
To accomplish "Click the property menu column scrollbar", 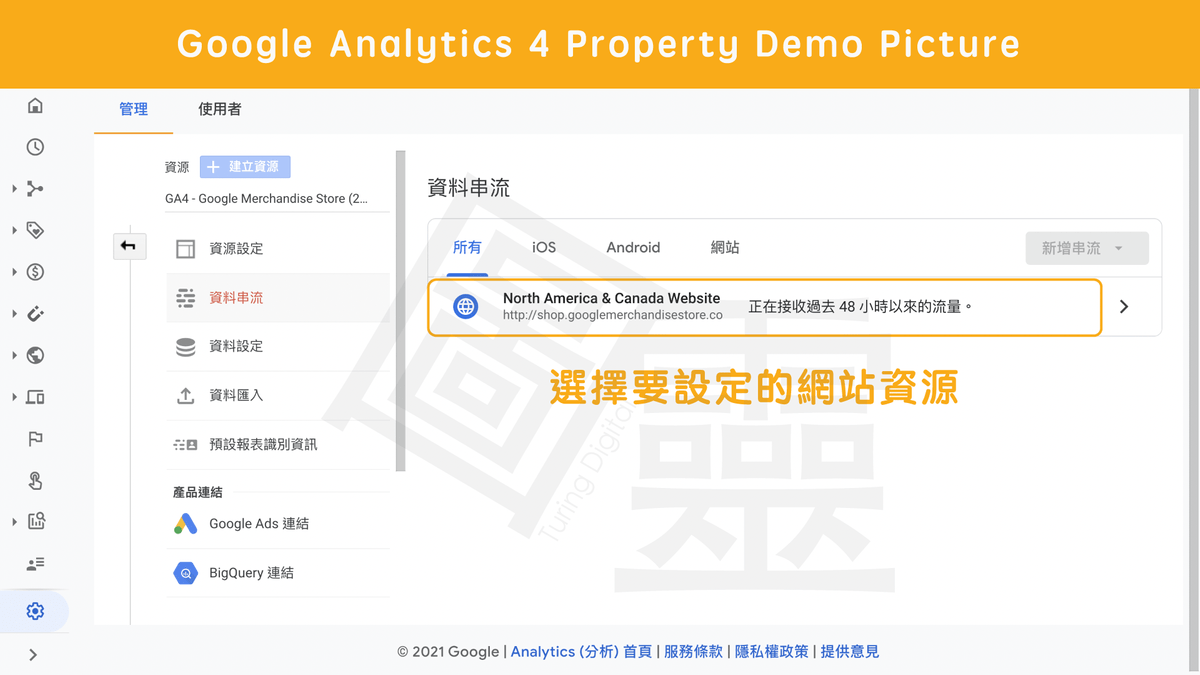I will [401, 310].
